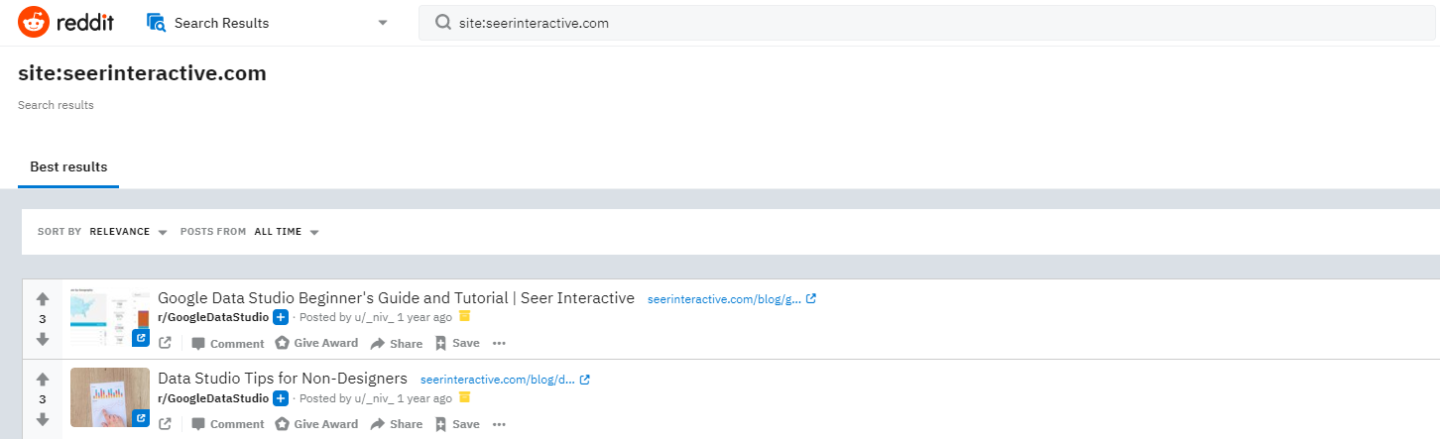Open first post's external link arrow icon in action row
This screenshot has width=1440, height=439.
(165, 343)
